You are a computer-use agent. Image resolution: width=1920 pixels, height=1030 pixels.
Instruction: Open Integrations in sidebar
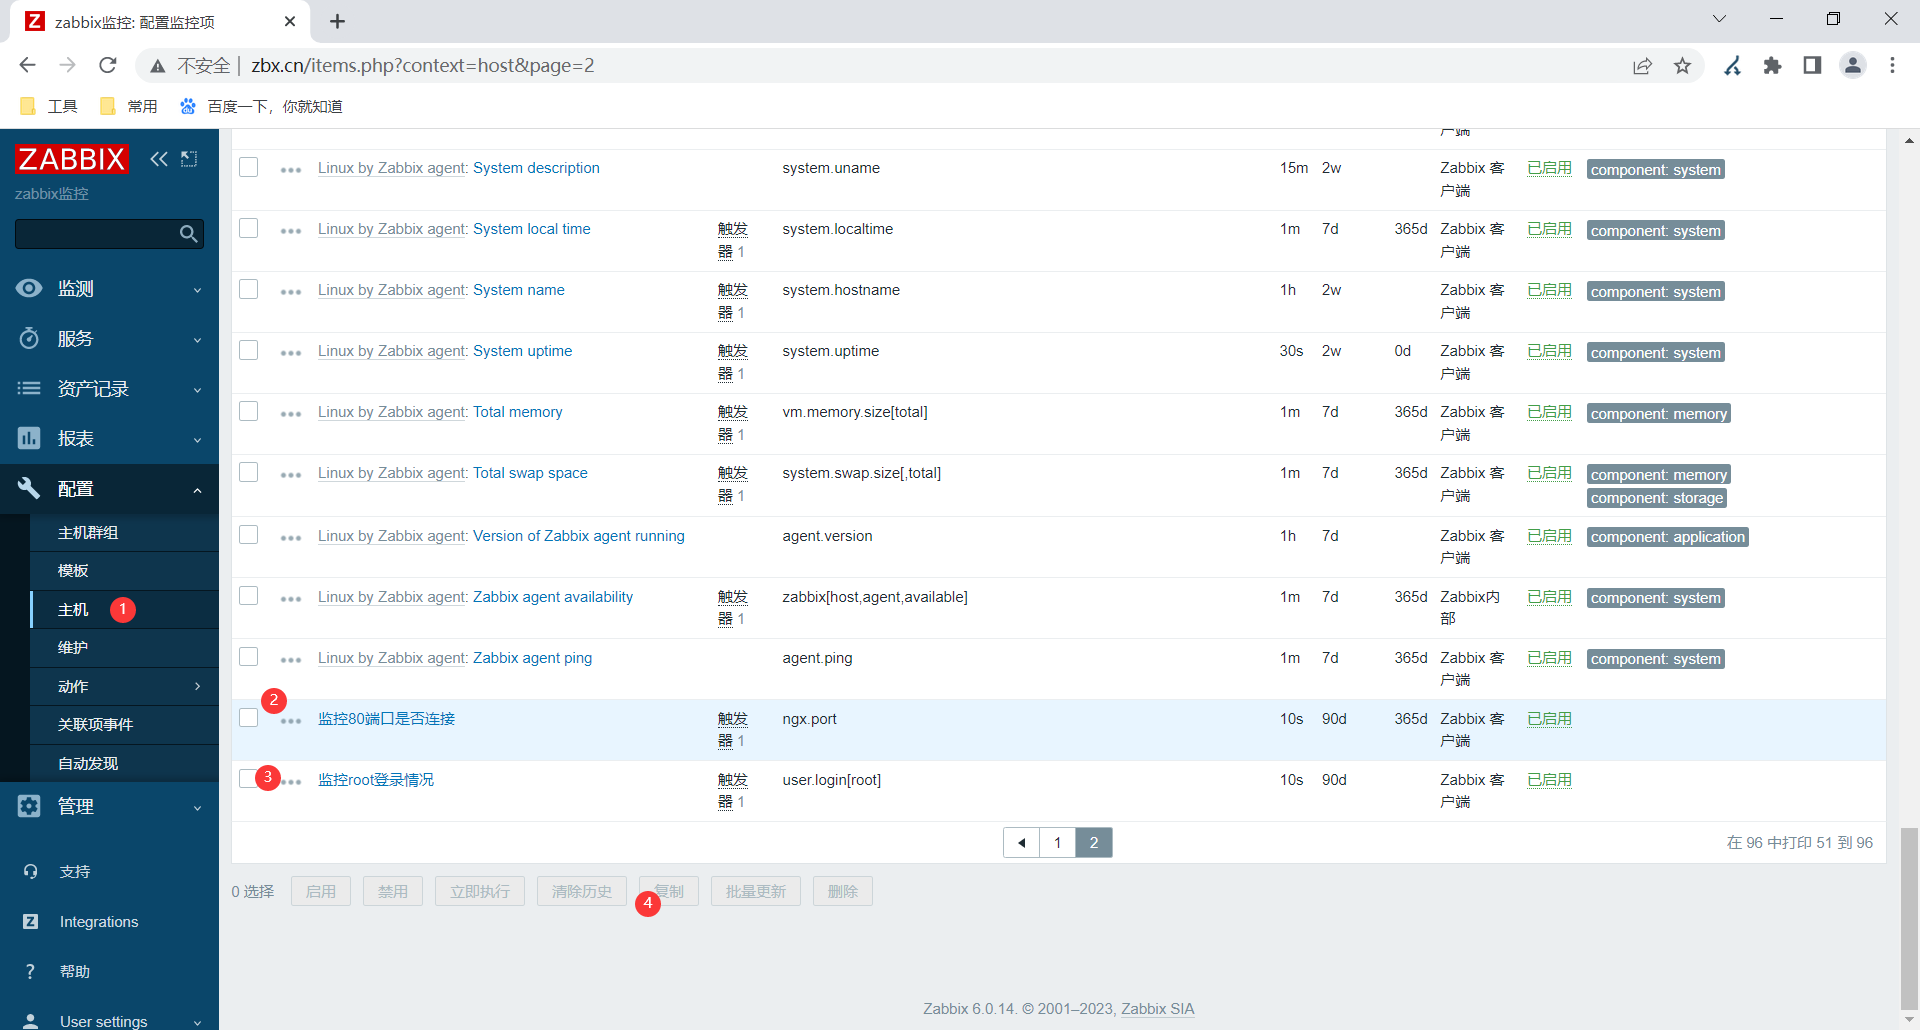pos(99,922)
